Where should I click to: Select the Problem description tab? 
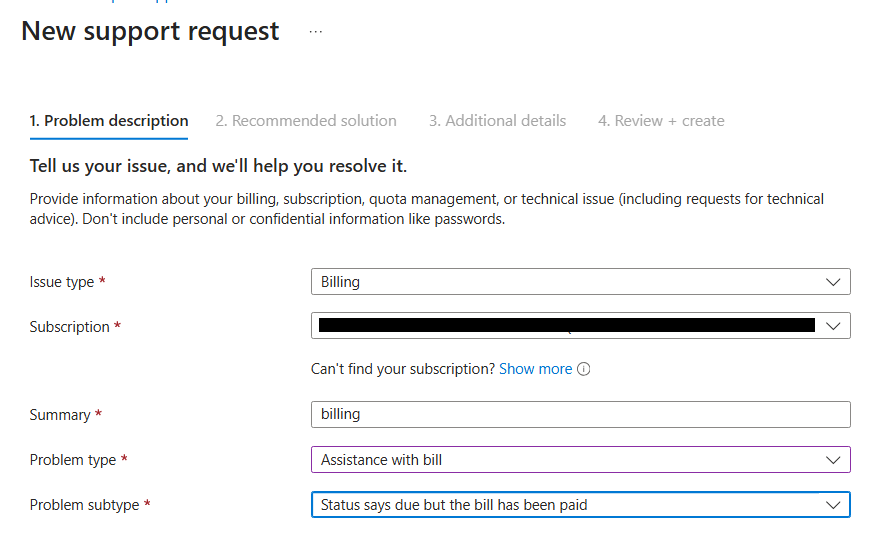click(109, 121)
